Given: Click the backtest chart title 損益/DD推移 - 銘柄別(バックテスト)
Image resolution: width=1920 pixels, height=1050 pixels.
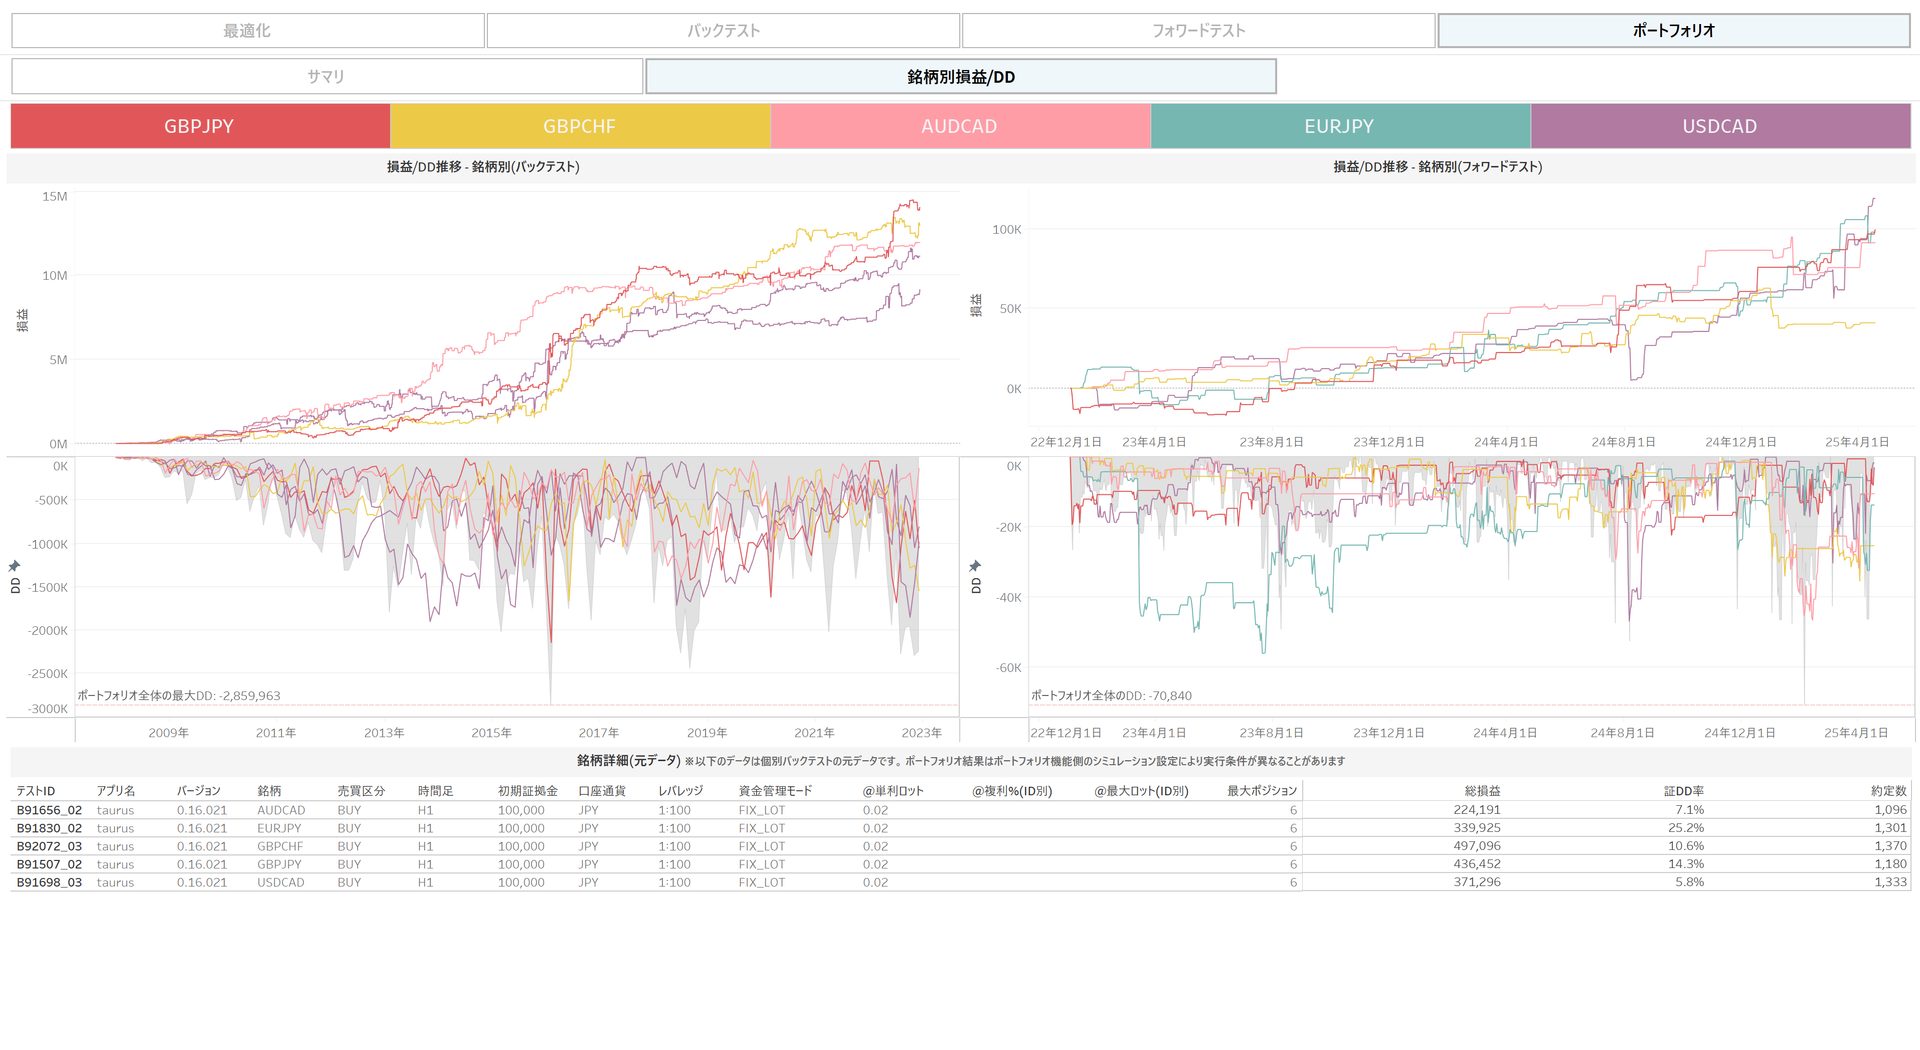Looking at the screenshot, I should point(483,167).
